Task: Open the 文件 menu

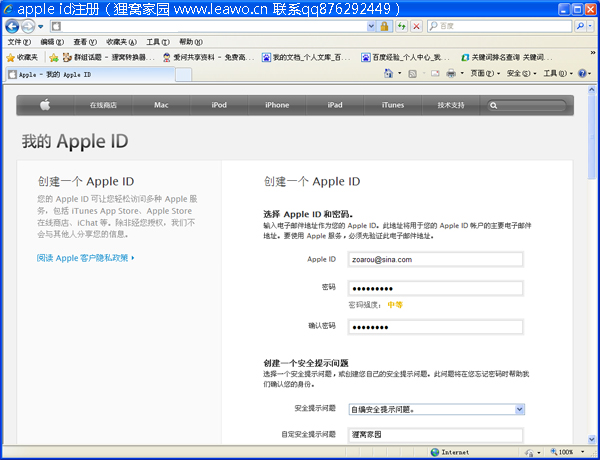Action: [19, 42]
